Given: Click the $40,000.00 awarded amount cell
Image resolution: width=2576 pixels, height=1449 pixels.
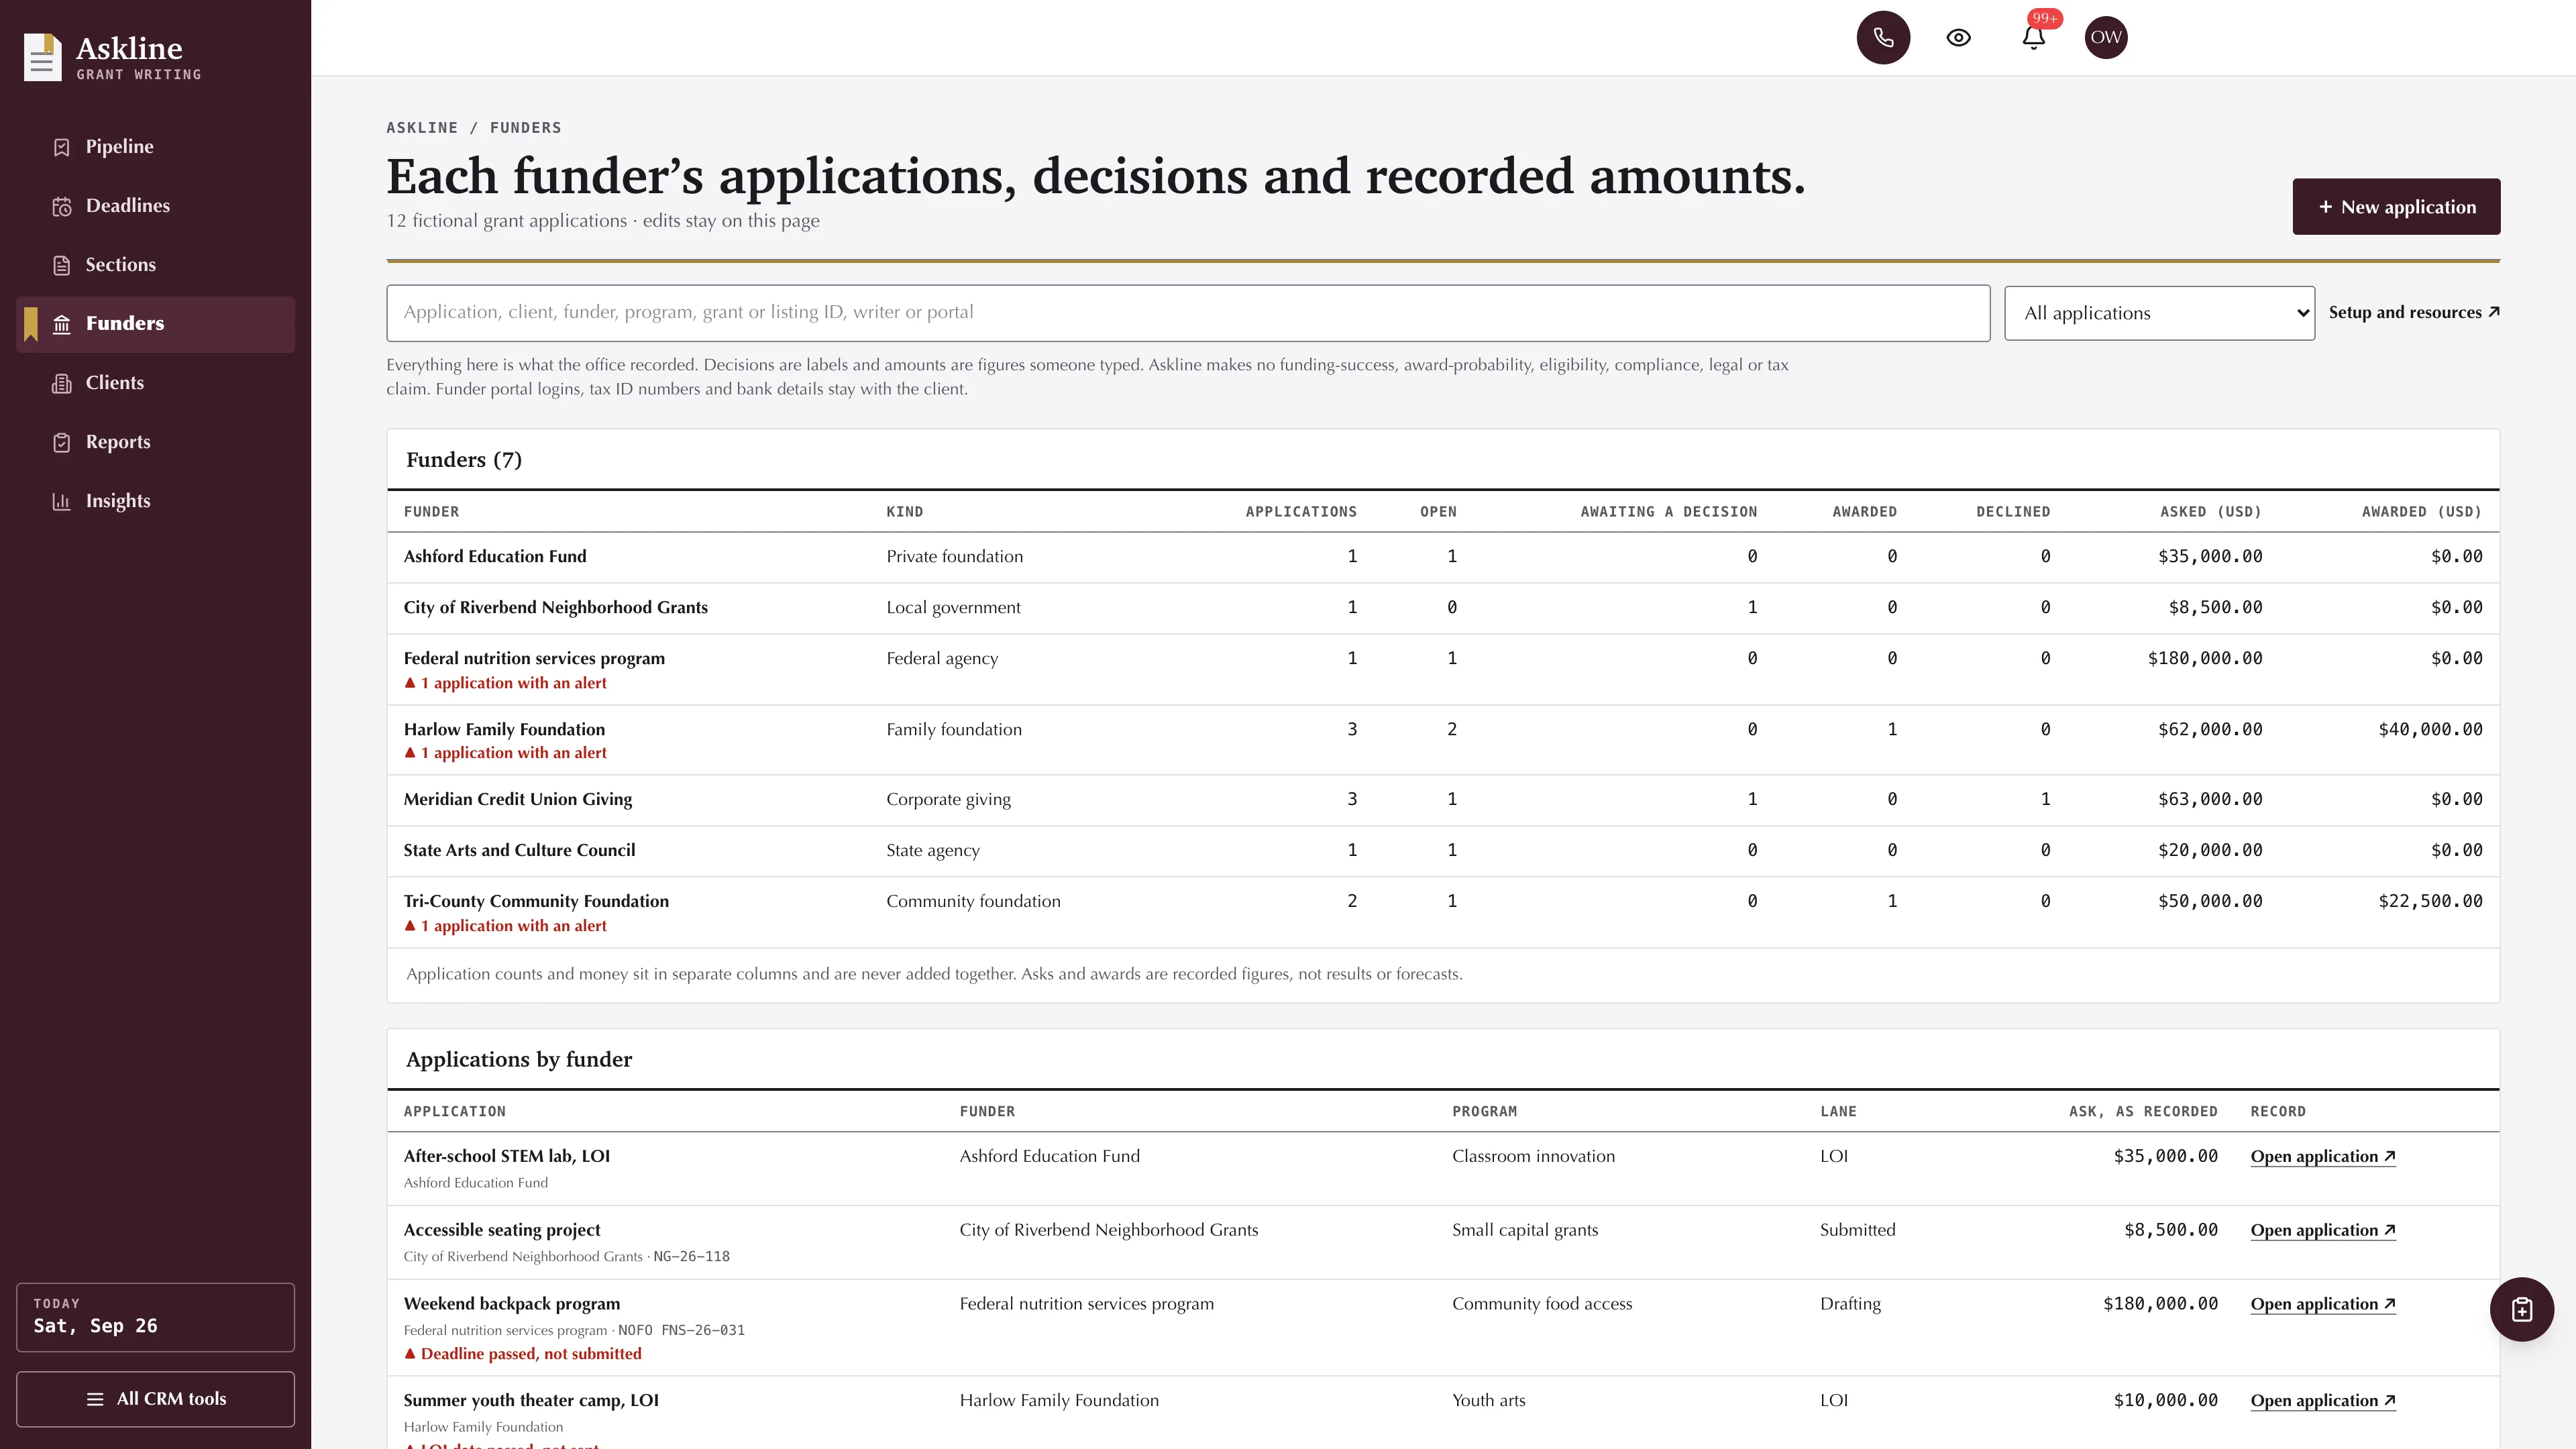Looking at the screenshot, I should 2430,730.
